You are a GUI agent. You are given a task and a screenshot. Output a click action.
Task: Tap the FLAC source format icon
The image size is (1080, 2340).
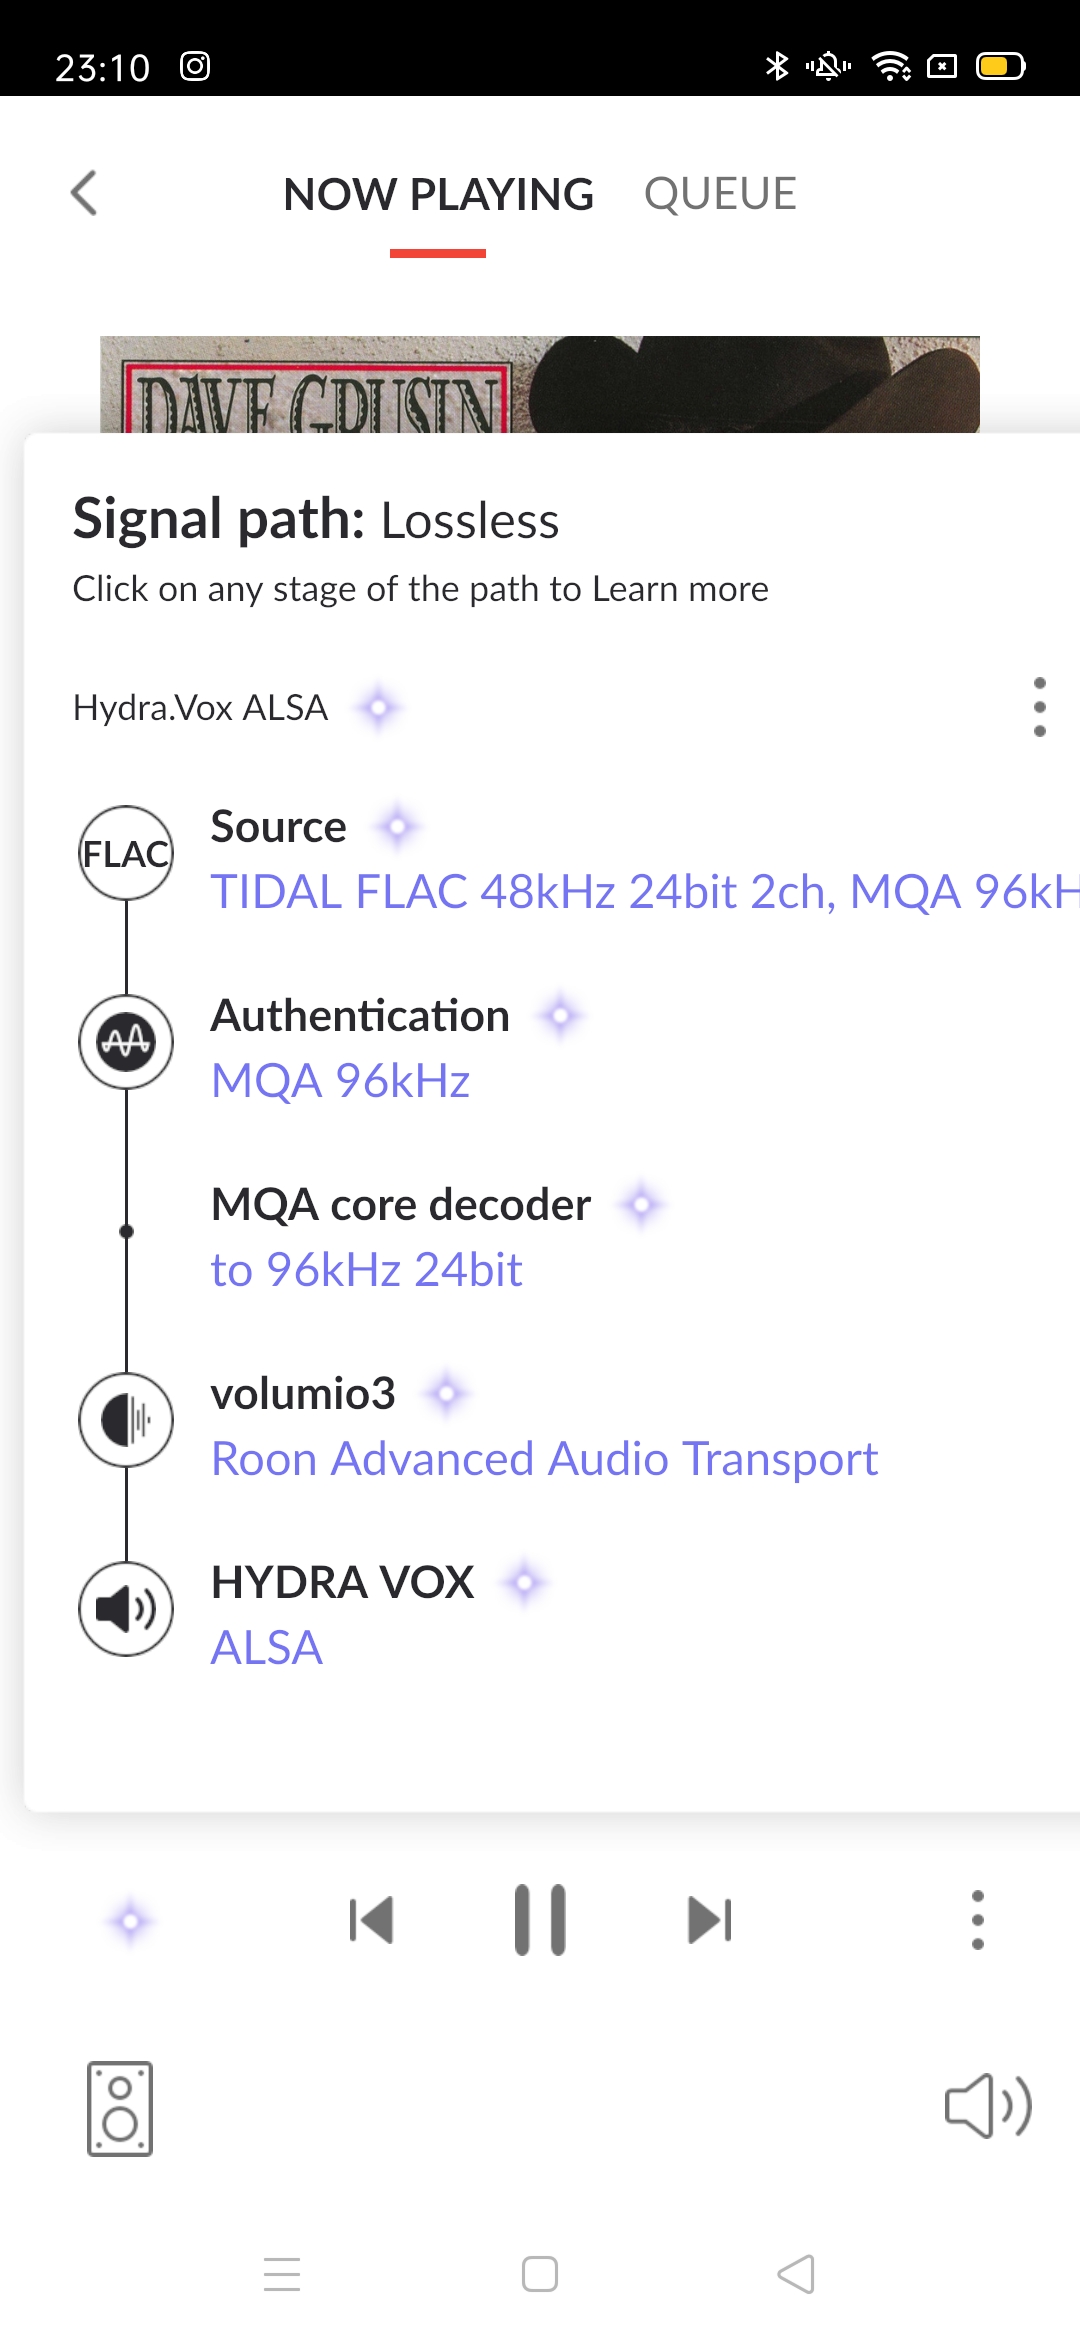(126, 853)
